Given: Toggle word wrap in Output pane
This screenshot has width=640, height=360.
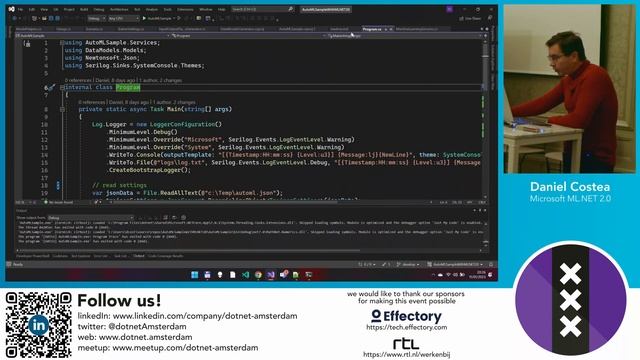Looking at the screenshot, I should 174,218.
